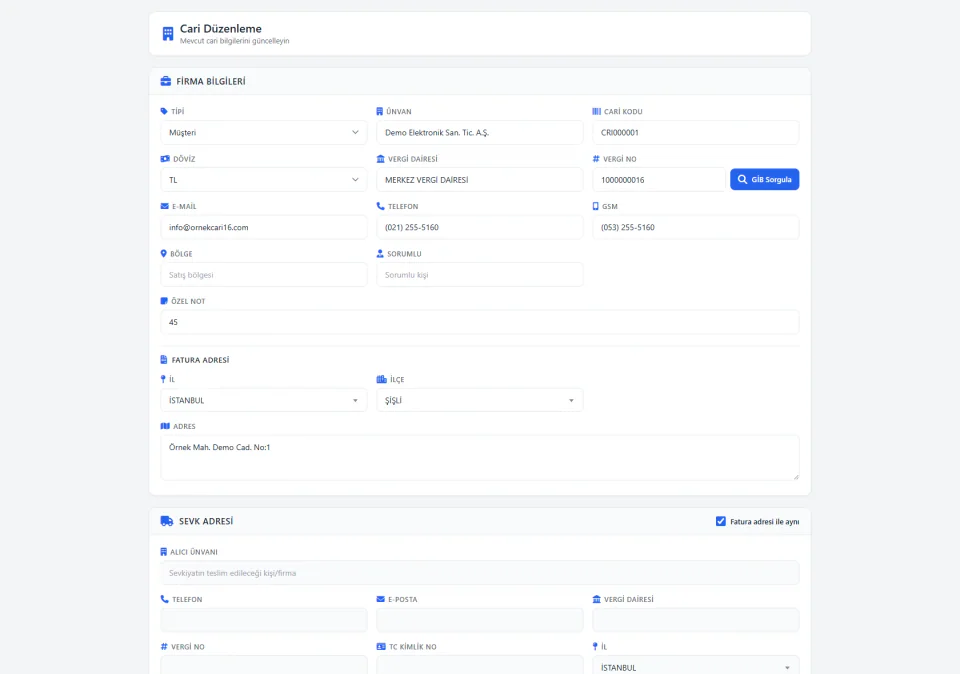This screenshot has height=674, width=960.
Task: Click the map icon beside ADRES label
Action: click(165, 426)
